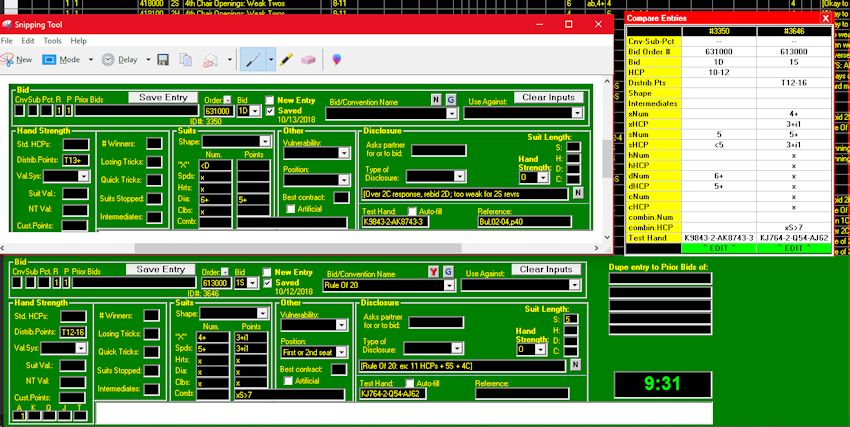Click the Mode rectangle icon in Snipping Tool

coord(49,60)
